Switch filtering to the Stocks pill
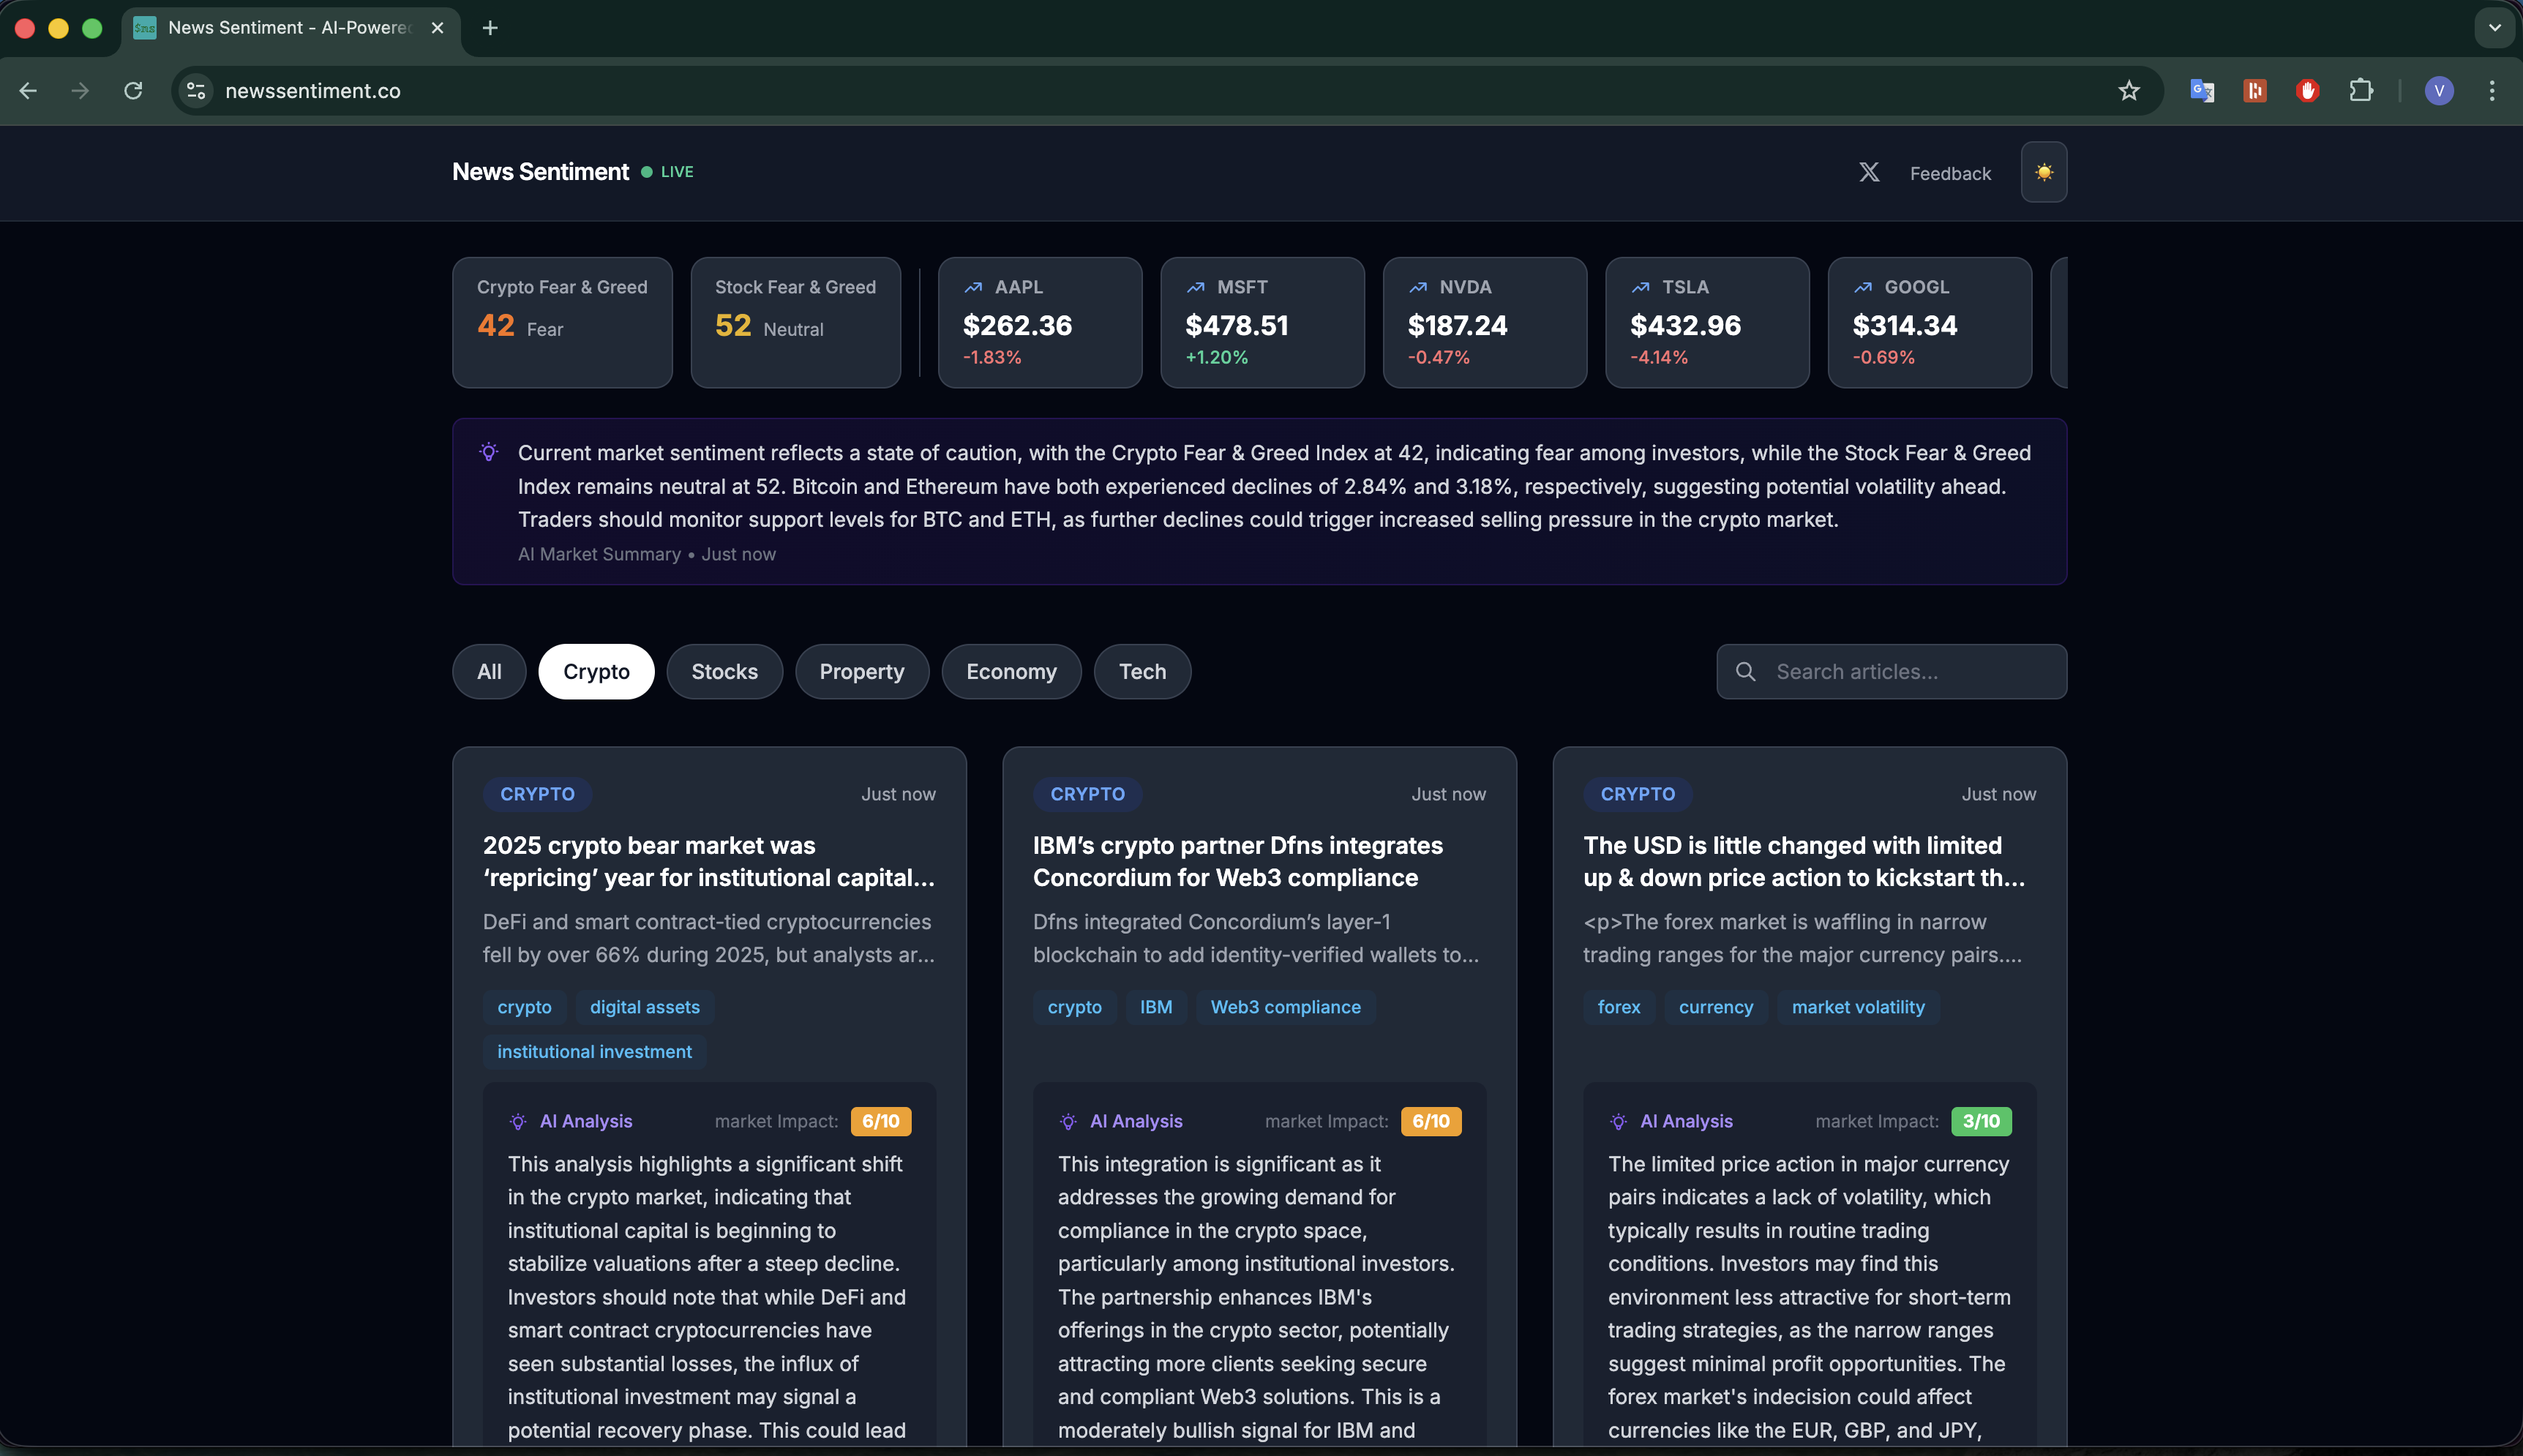Image resolution: width=2523 pixels, height=1456 pixels. click(x=724, y=671)
